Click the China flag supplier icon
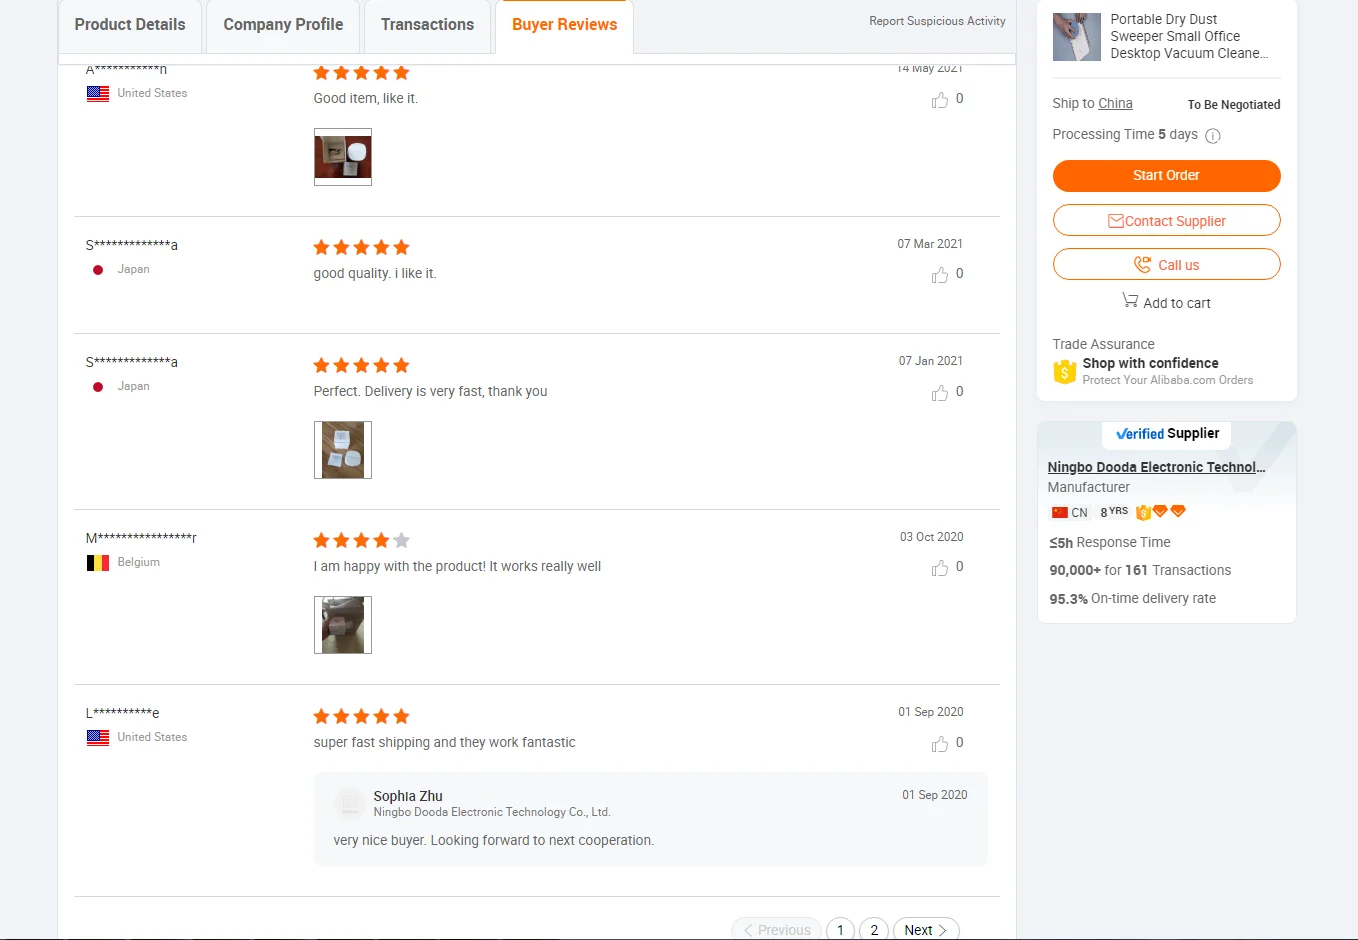This screenshot has height=940, width=1358. click(x=1060, y=512)
